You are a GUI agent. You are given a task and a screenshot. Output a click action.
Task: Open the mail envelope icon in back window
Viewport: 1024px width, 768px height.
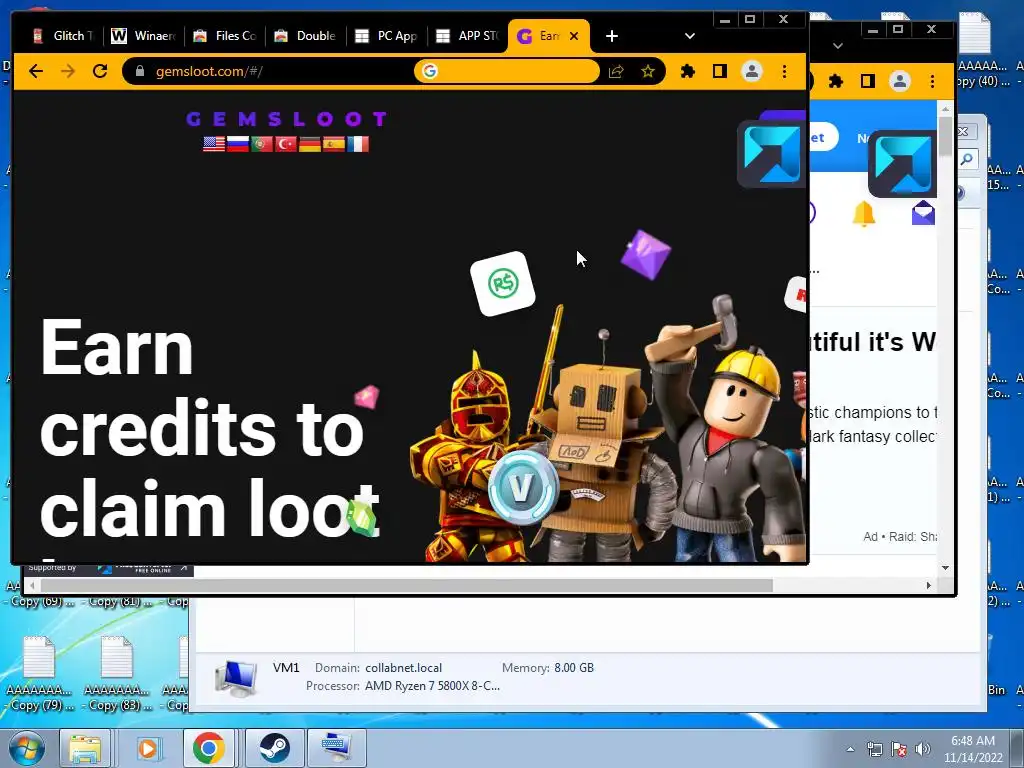pos(923,213)
